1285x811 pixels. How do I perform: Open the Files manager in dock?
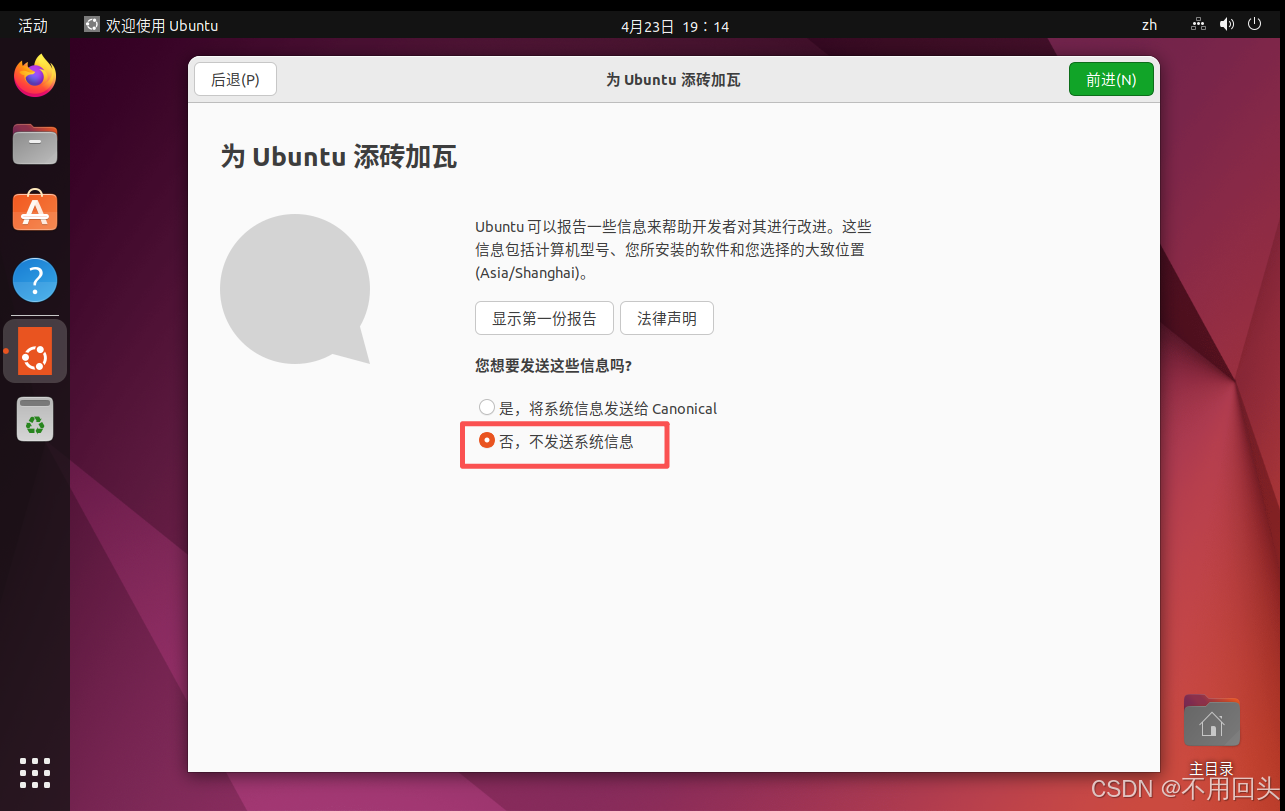[35, 145]
